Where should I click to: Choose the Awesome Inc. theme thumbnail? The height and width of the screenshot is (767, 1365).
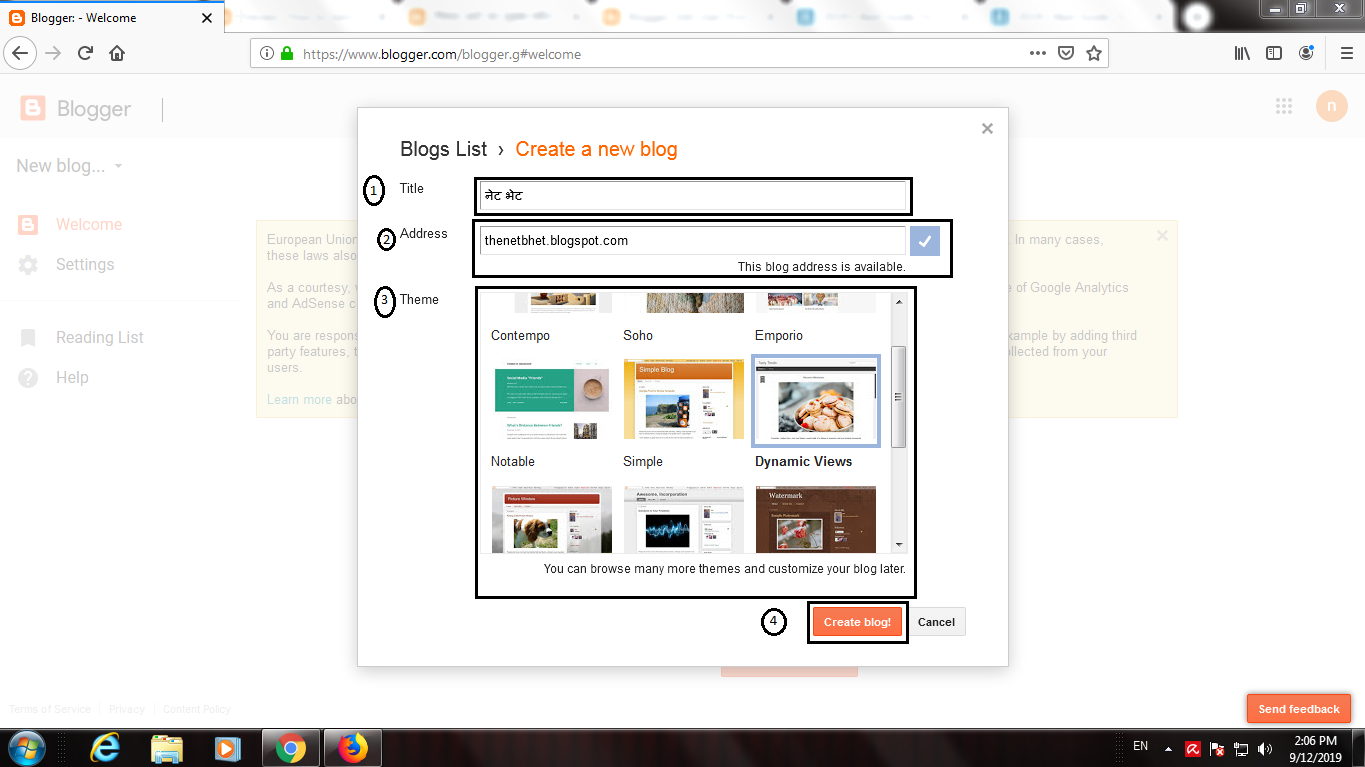click(683, 519)
